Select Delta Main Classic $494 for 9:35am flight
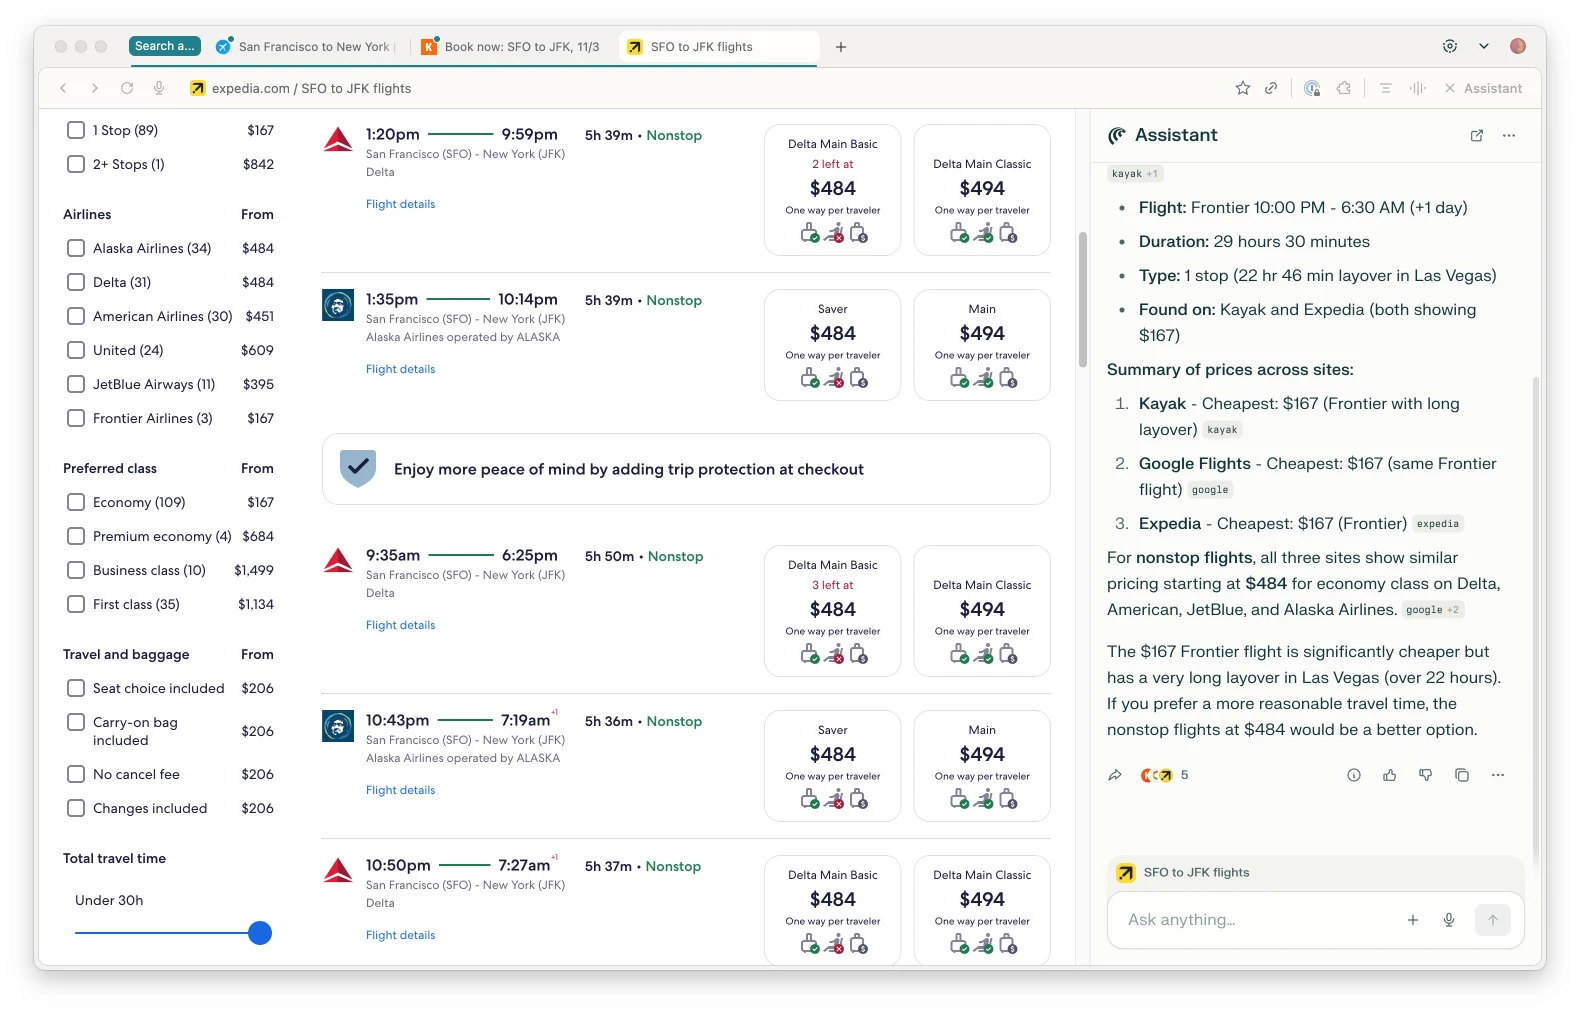This screenshot has height=1012, width=1580. click(982, 610)
